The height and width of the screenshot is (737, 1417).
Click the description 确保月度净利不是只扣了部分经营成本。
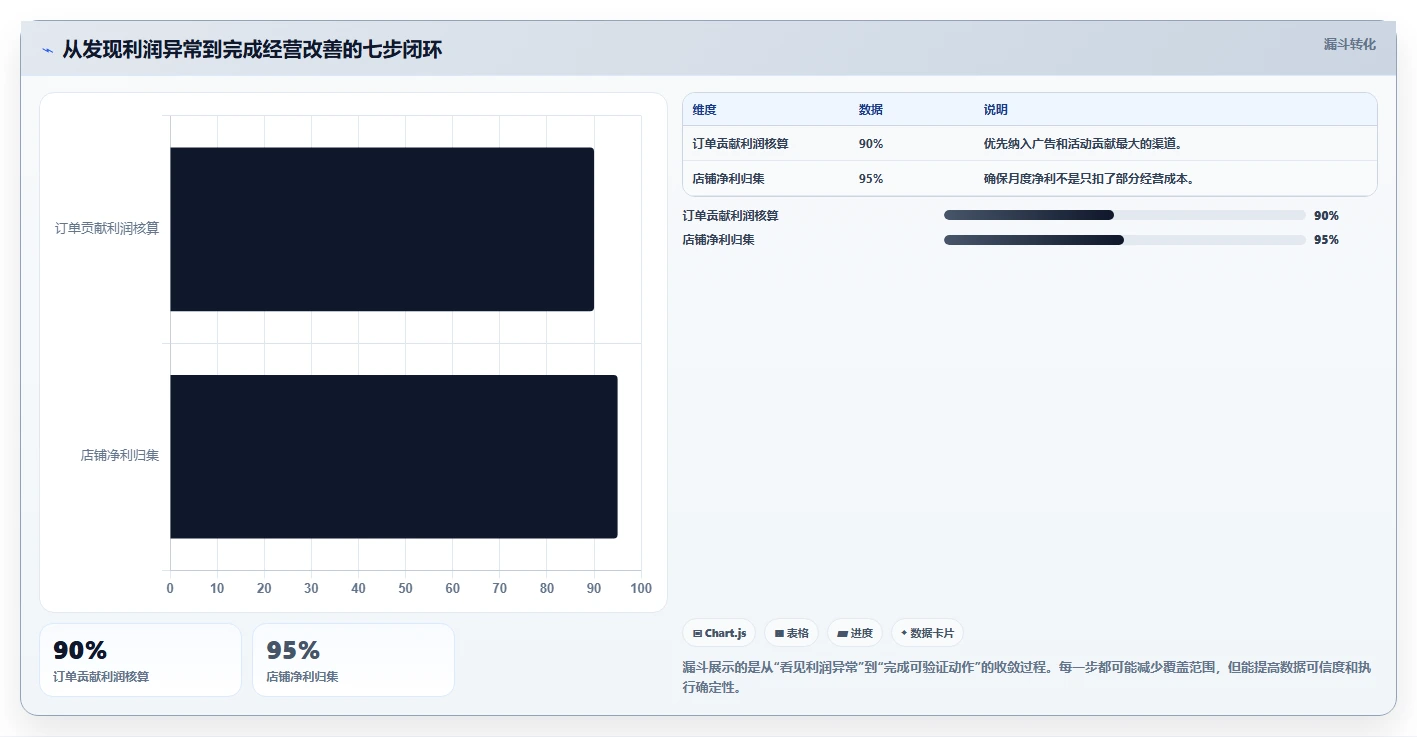[x=1089, y=179]
